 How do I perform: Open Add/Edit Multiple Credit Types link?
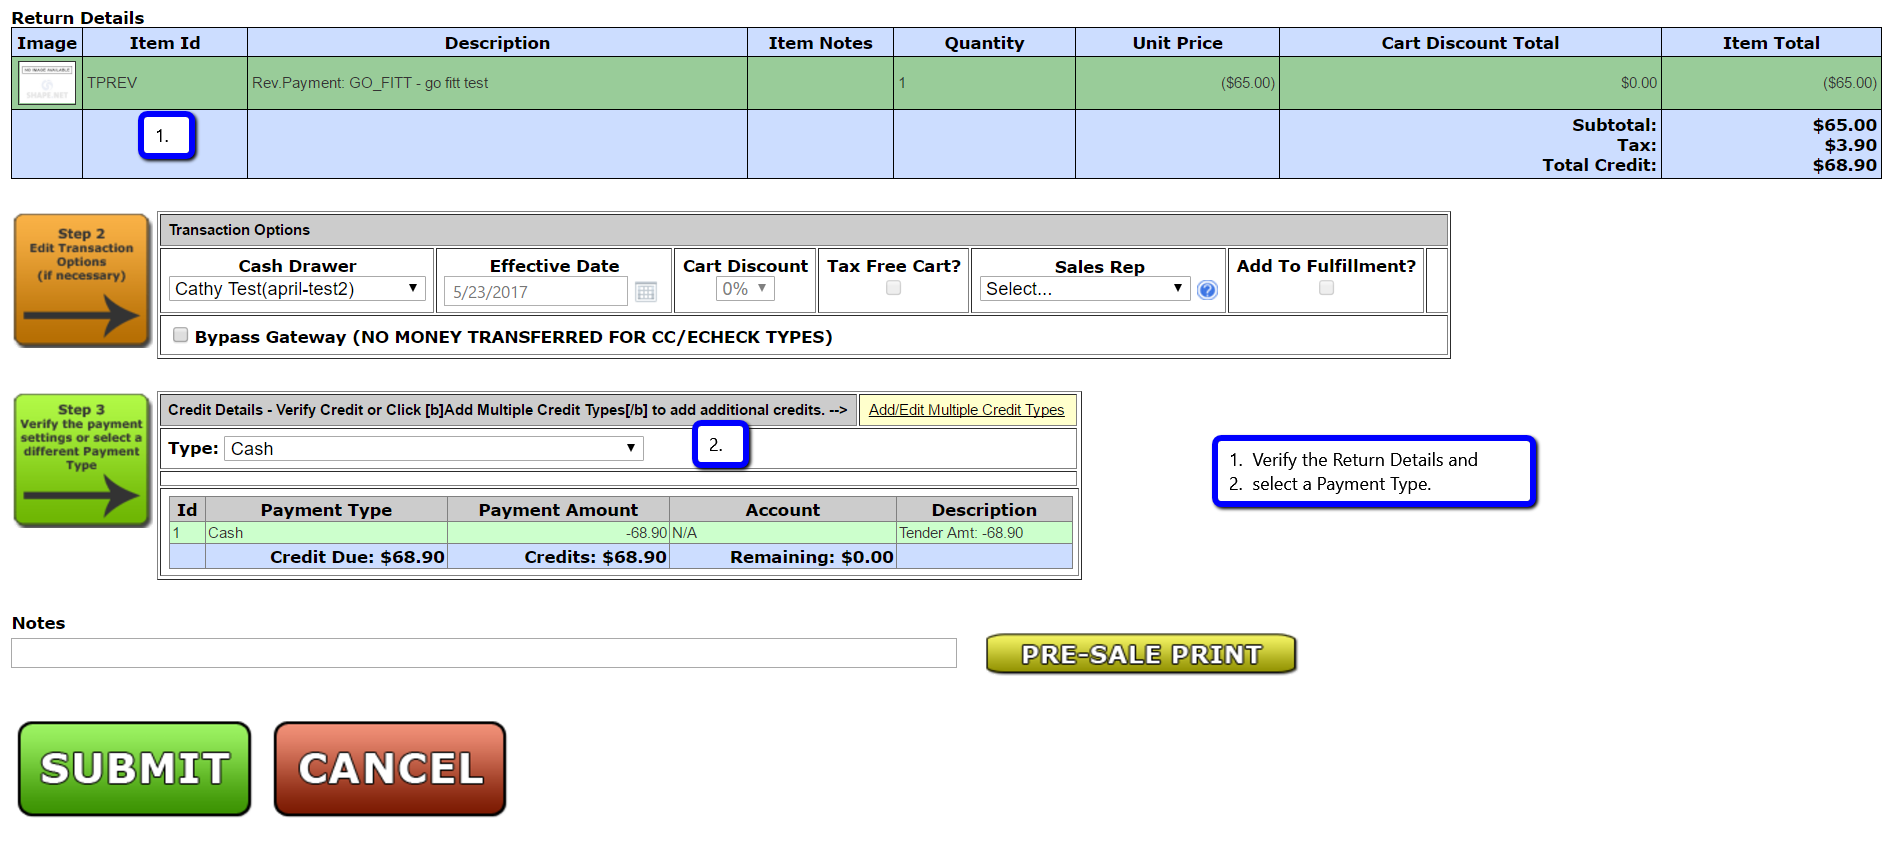pos(966,410)
